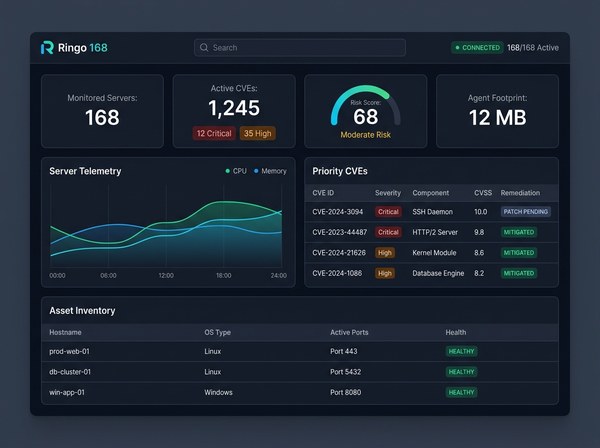Click the Port 8080 cell
The height and width of the screenshot is (448, 600).
pyautogui.click(x=346, y=393)
